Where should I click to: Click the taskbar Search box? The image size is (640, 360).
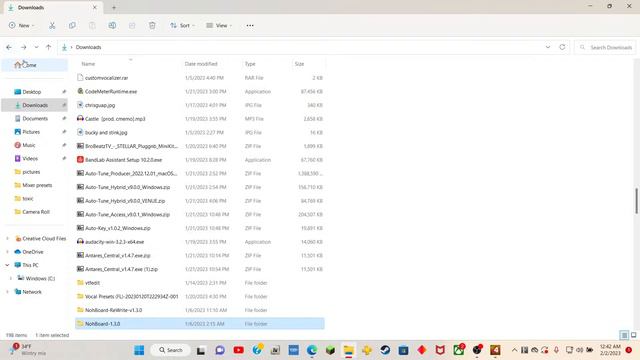pos(170,350)
